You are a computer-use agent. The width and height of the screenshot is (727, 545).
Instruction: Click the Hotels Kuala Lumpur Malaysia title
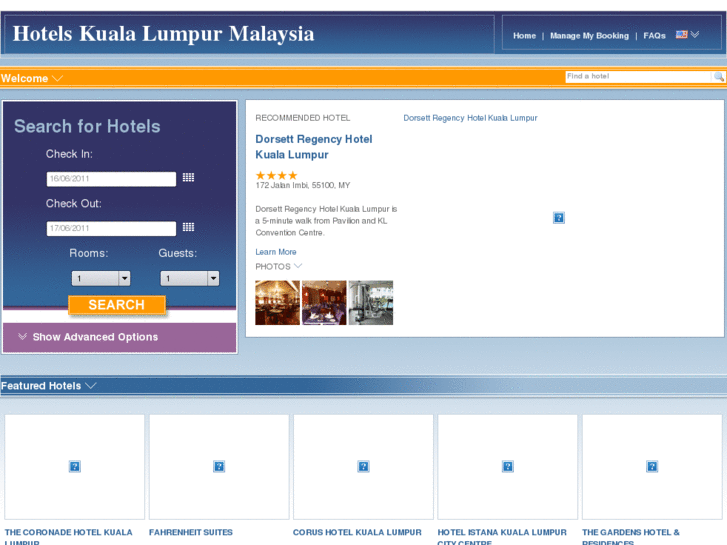[x=163, y=34]
